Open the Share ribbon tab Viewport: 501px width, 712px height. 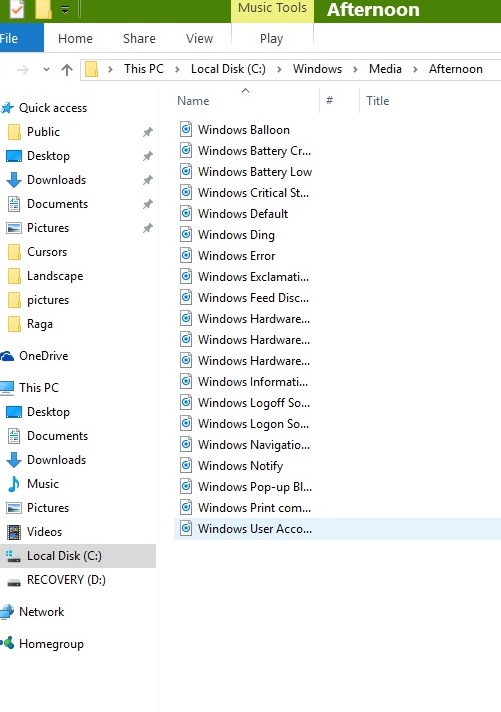(139, 39)
